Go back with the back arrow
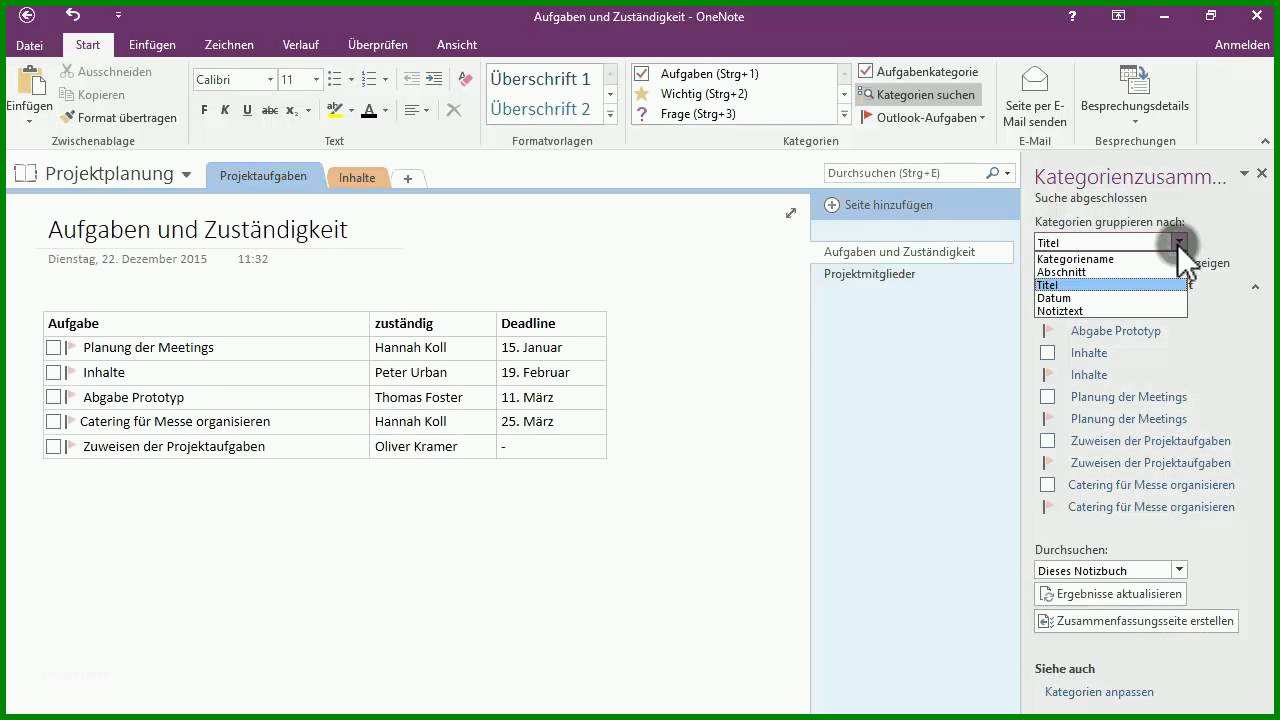This screenshot has width=1280, height=720. coord(27,15)
